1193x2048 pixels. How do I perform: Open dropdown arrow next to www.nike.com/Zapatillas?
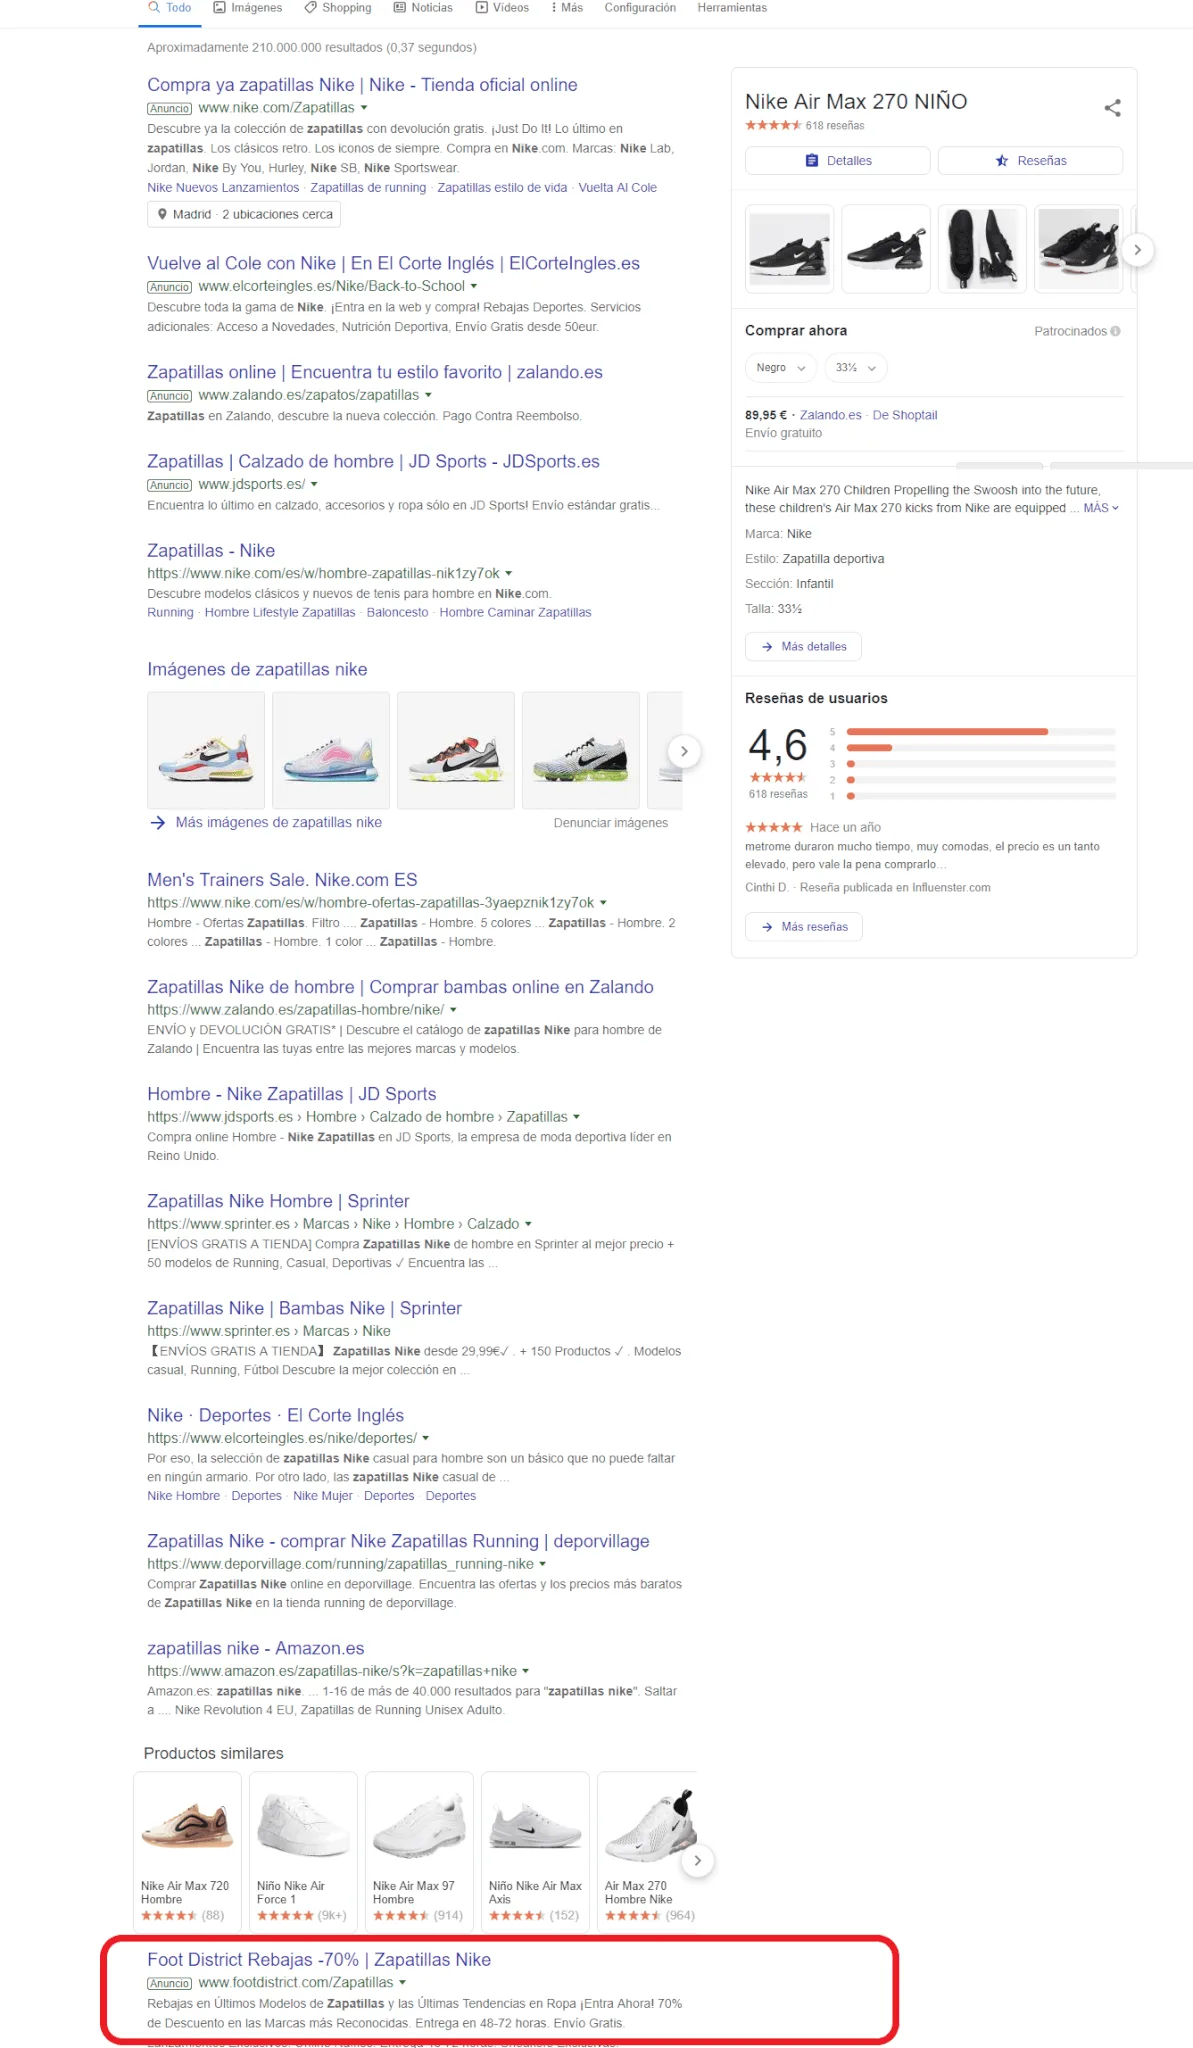click(364, 108)
